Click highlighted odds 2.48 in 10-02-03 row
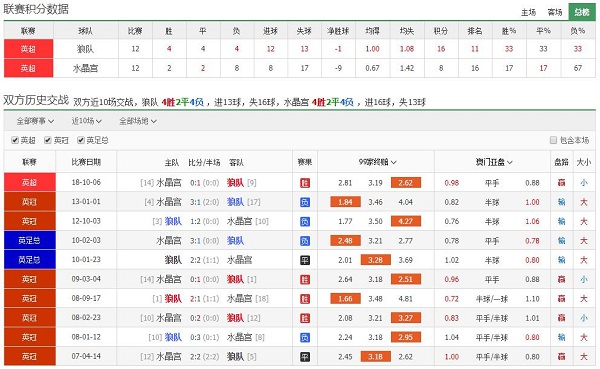Image resolution: width=600 pixels, height=369 pixels. point(345,241)
